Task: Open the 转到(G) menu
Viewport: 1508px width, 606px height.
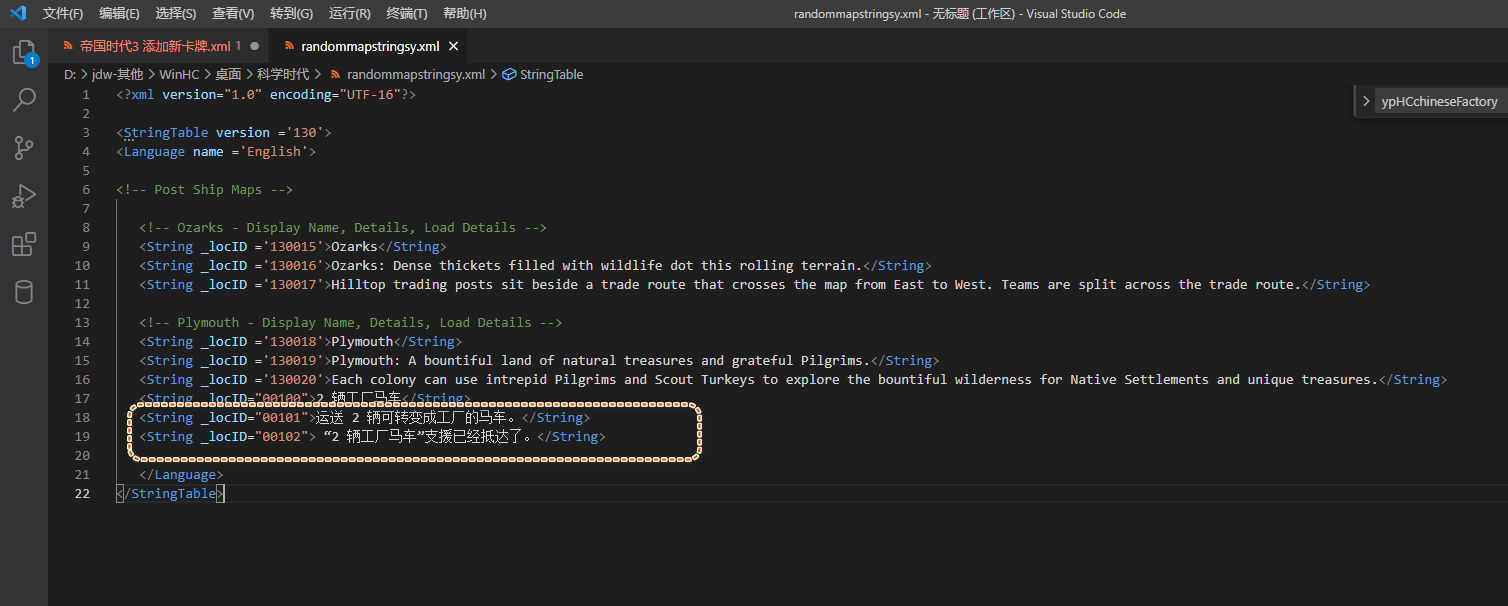Action: tap(291, 13)
